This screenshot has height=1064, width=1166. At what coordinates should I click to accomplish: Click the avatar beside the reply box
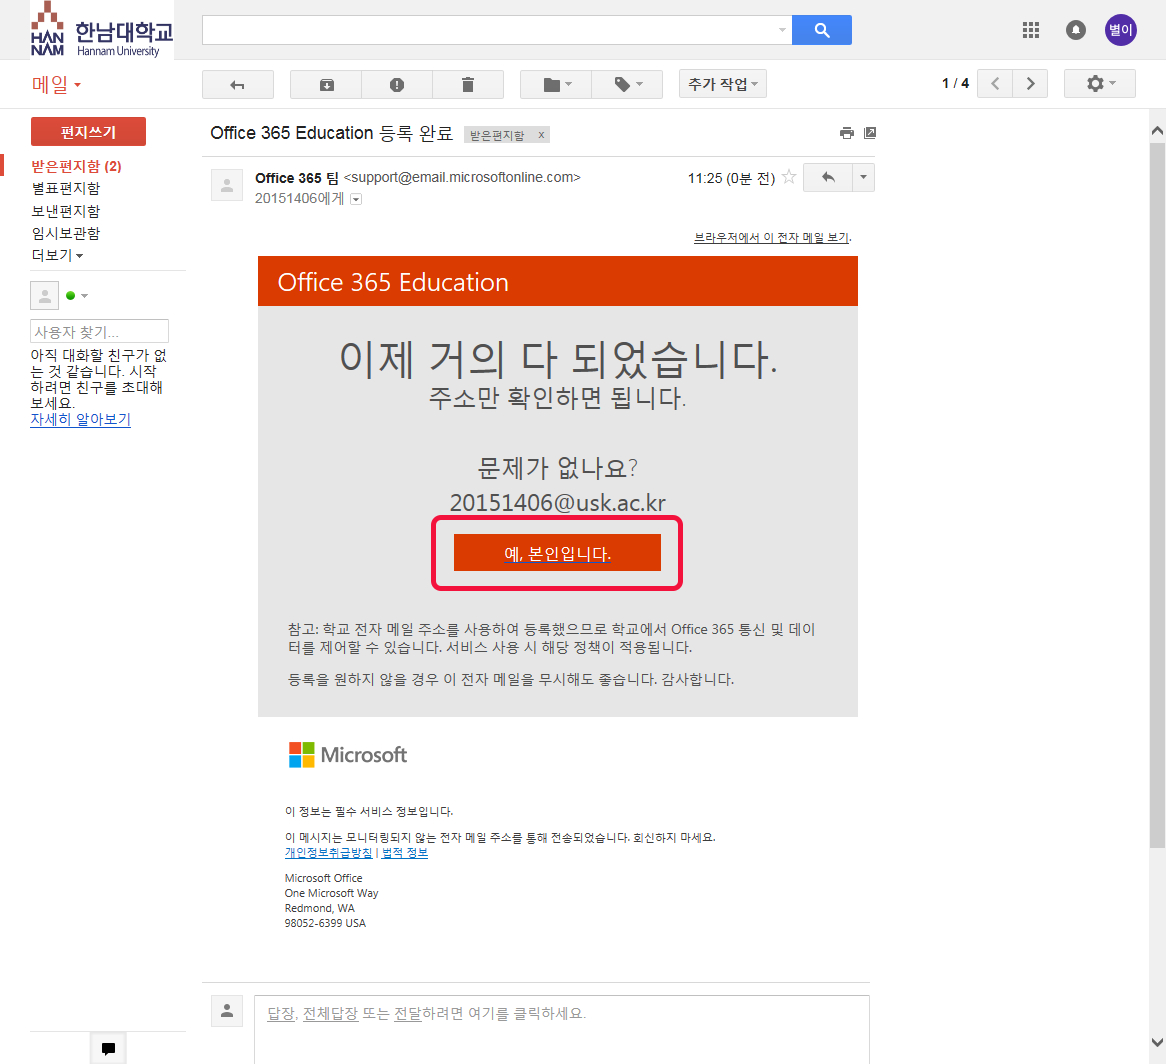pyautogui.click(x=227, y=1011)
